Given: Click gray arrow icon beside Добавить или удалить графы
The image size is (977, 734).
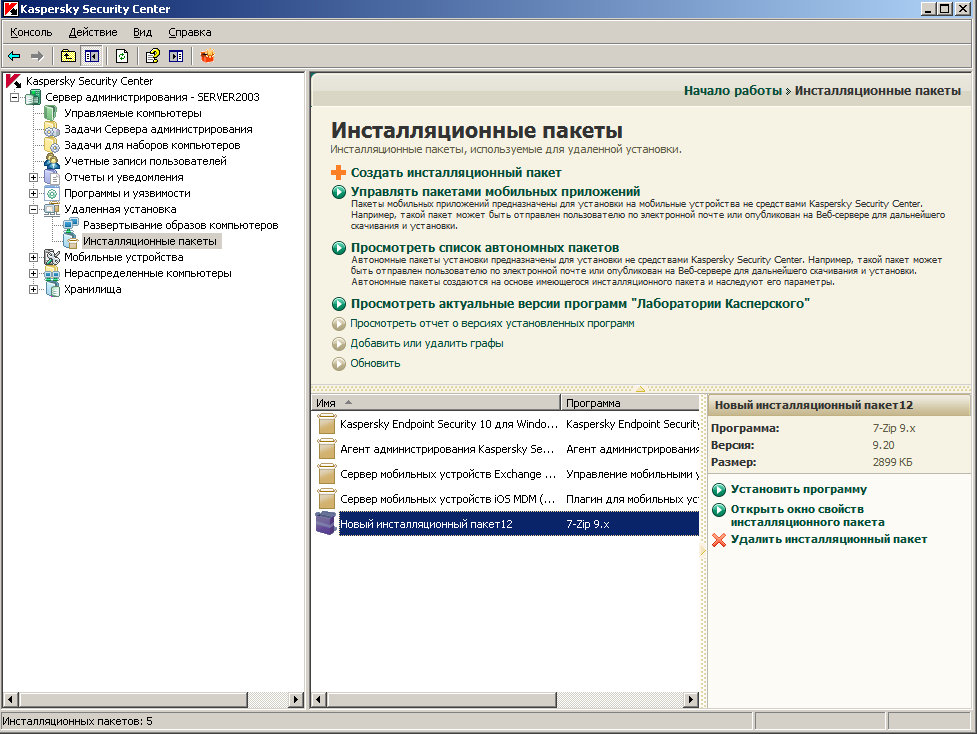Looking at the screenshot, I should (338, 343).
